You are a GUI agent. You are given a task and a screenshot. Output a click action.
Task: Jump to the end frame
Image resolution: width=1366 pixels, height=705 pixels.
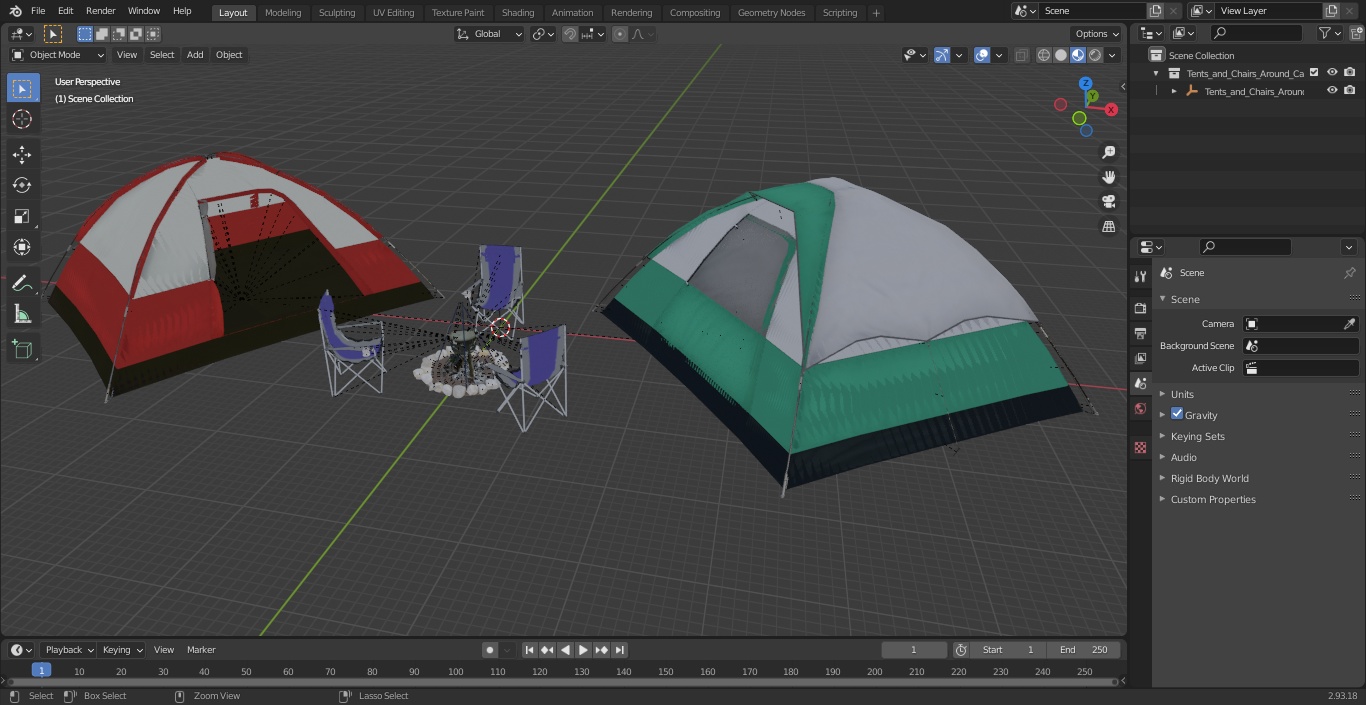pos(619,650)
